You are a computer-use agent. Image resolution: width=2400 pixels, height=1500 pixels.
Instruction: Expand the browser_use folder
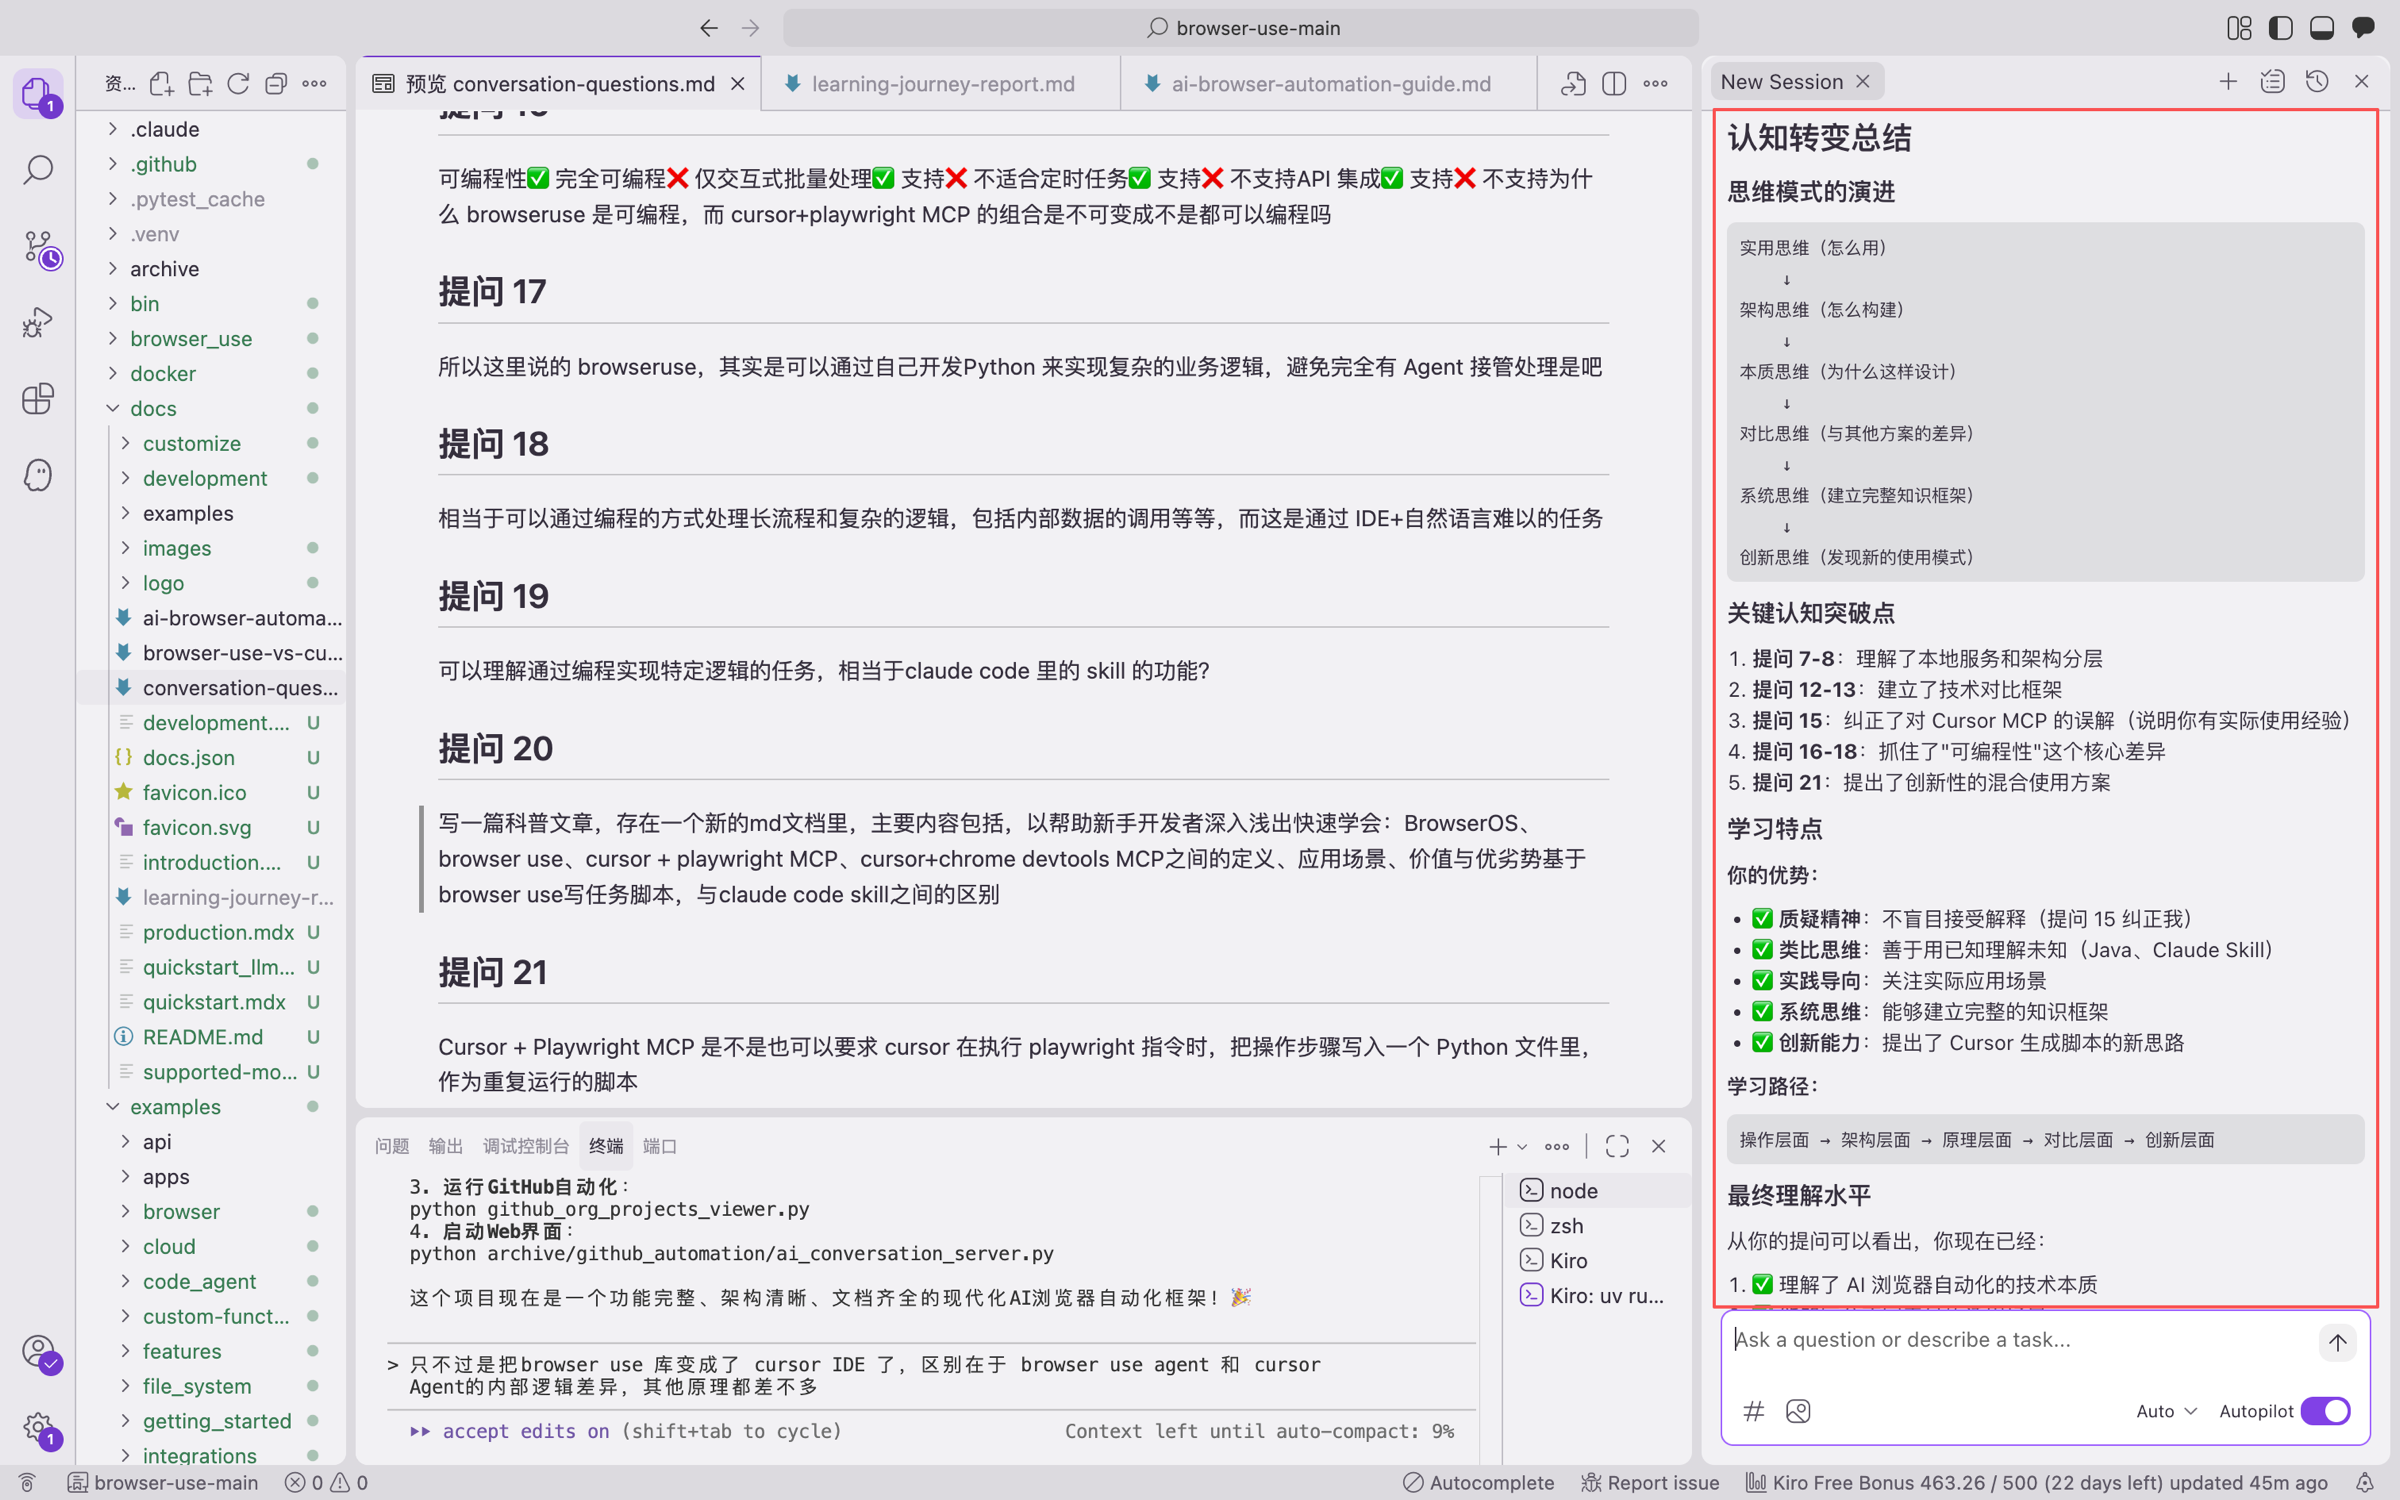[190, 338]
